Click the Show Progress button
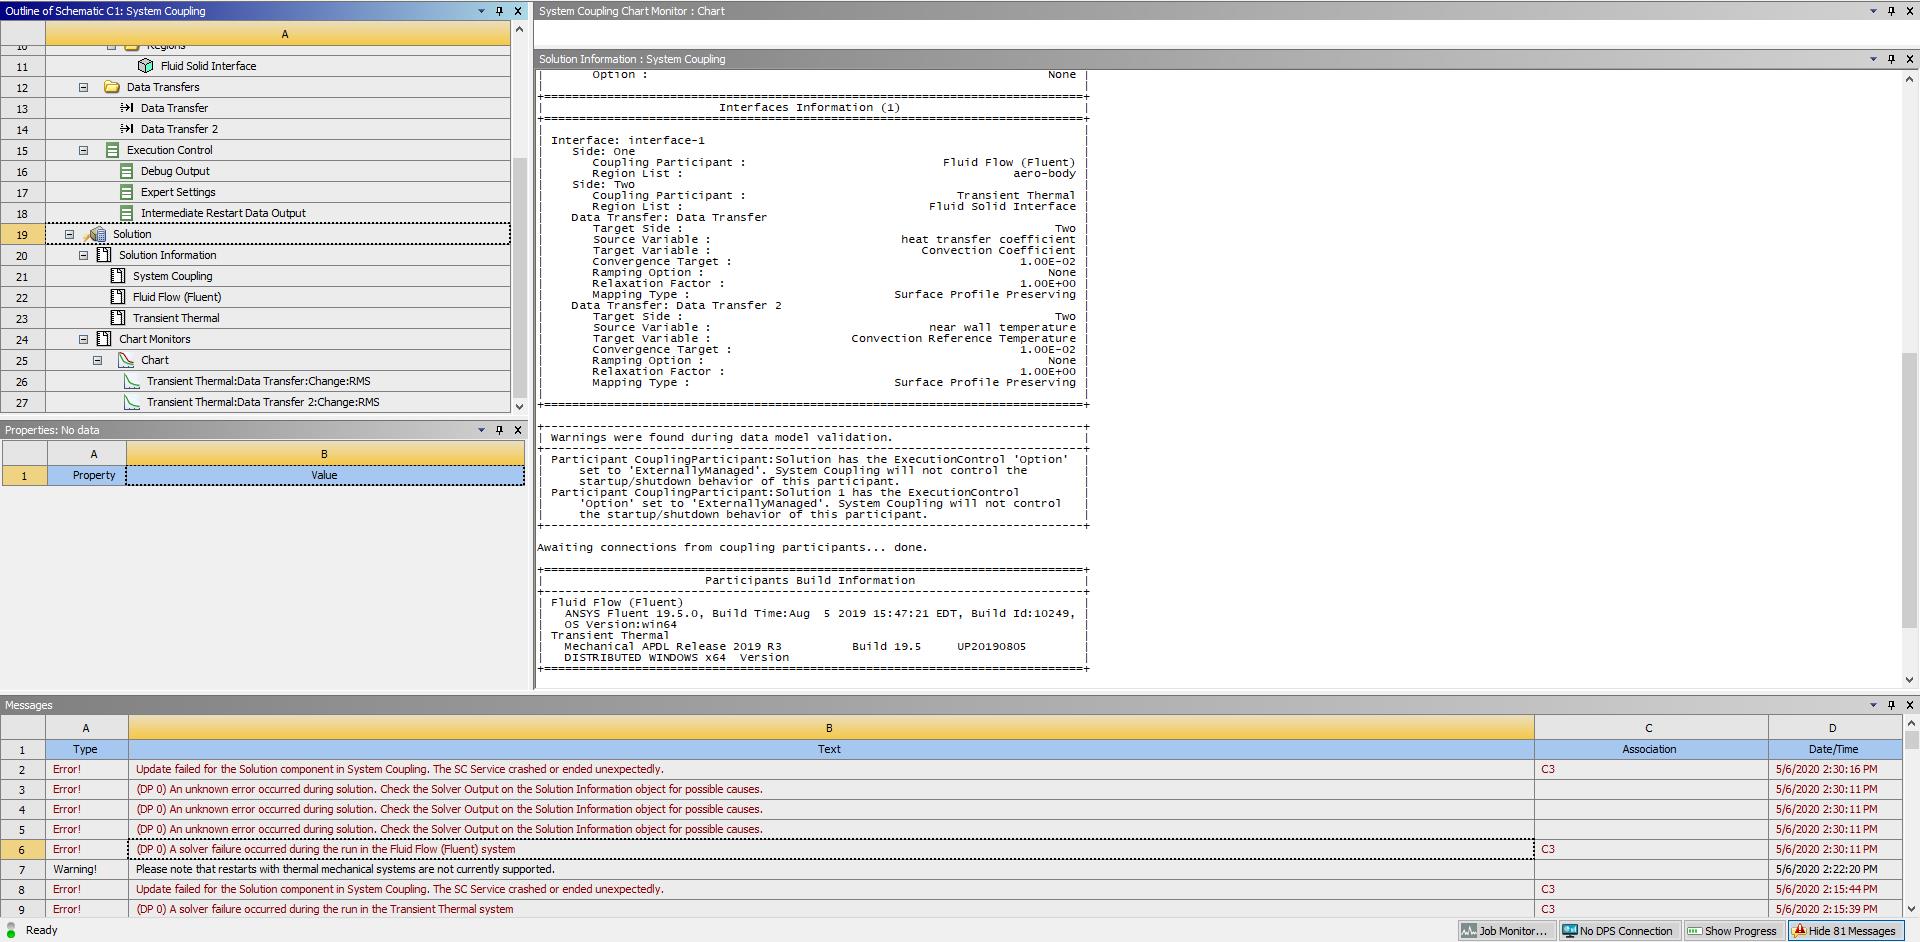Screen dimensions: 1920x942 [1733, 931]
